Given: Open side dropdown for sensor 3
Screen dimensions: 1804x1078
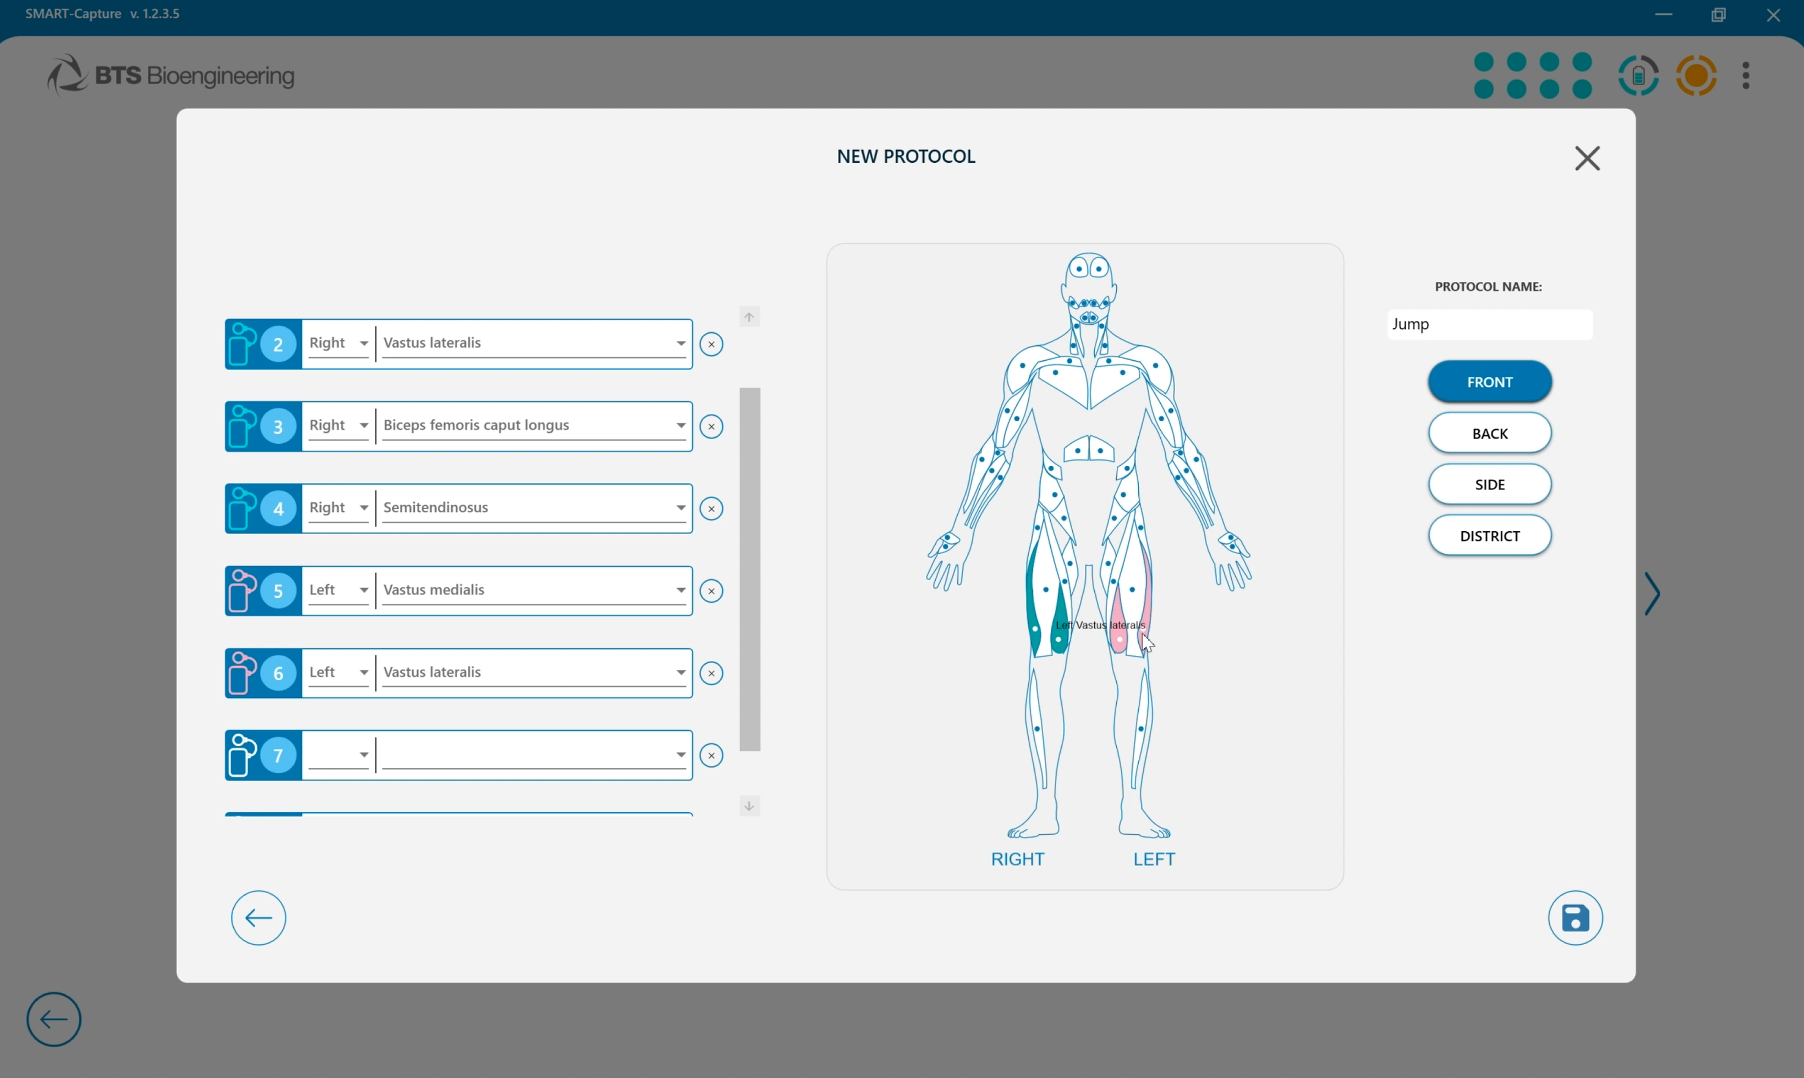Looking at the screenshot, I should coord(339,426).
